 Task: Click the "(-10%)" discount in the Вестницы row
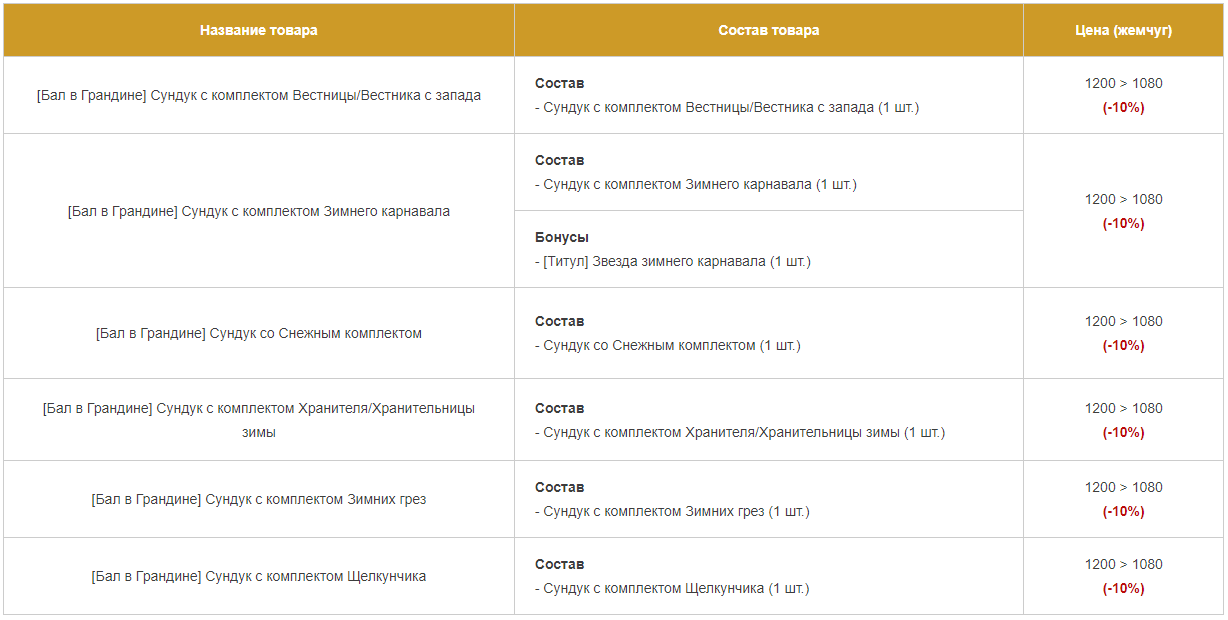click(1123, 107)
